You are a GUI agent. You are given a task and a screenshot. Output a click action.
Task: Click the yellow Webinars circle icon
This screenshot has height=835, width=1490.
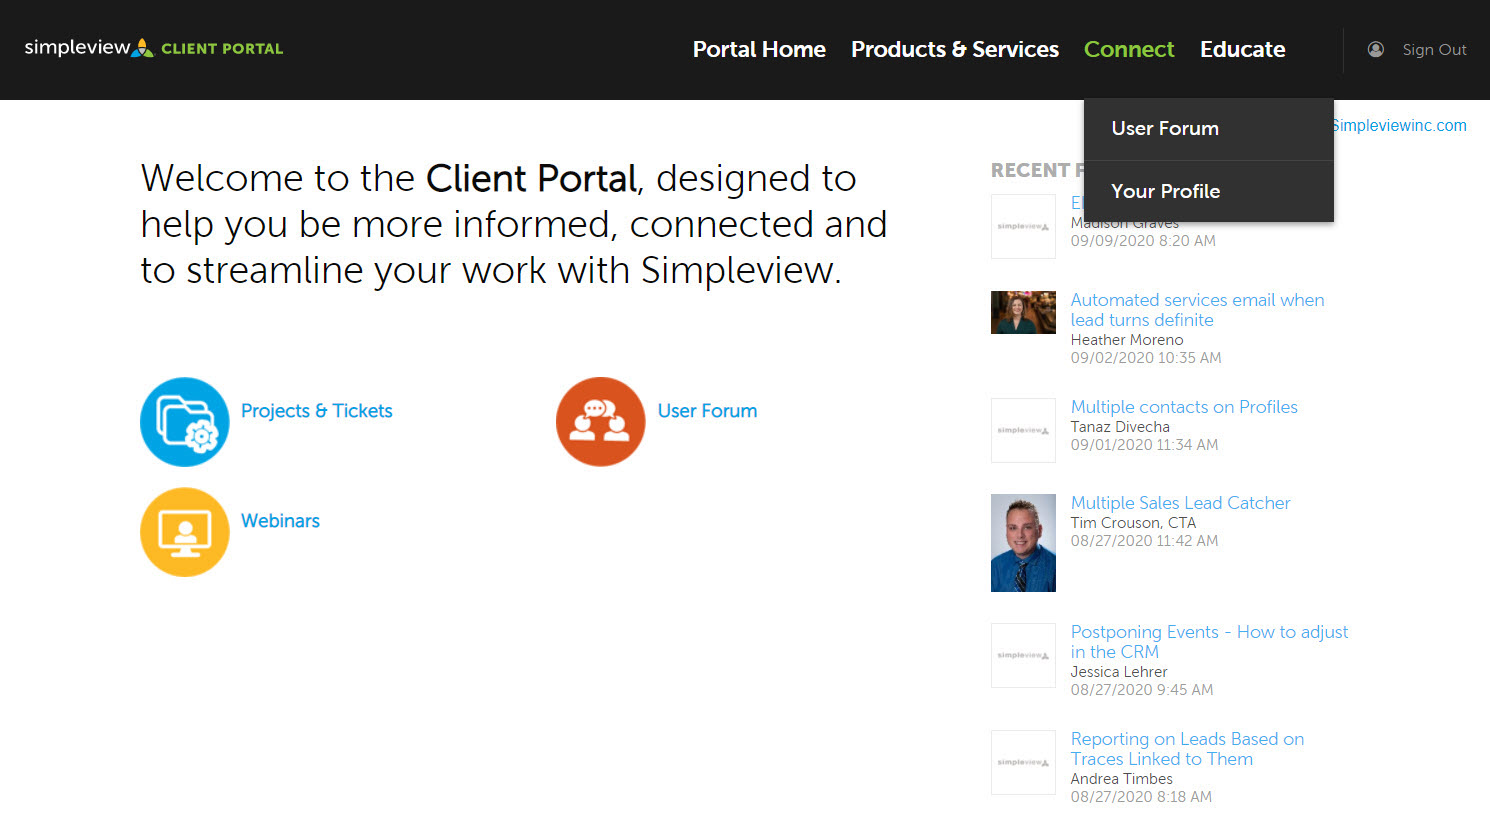[185, 532]
